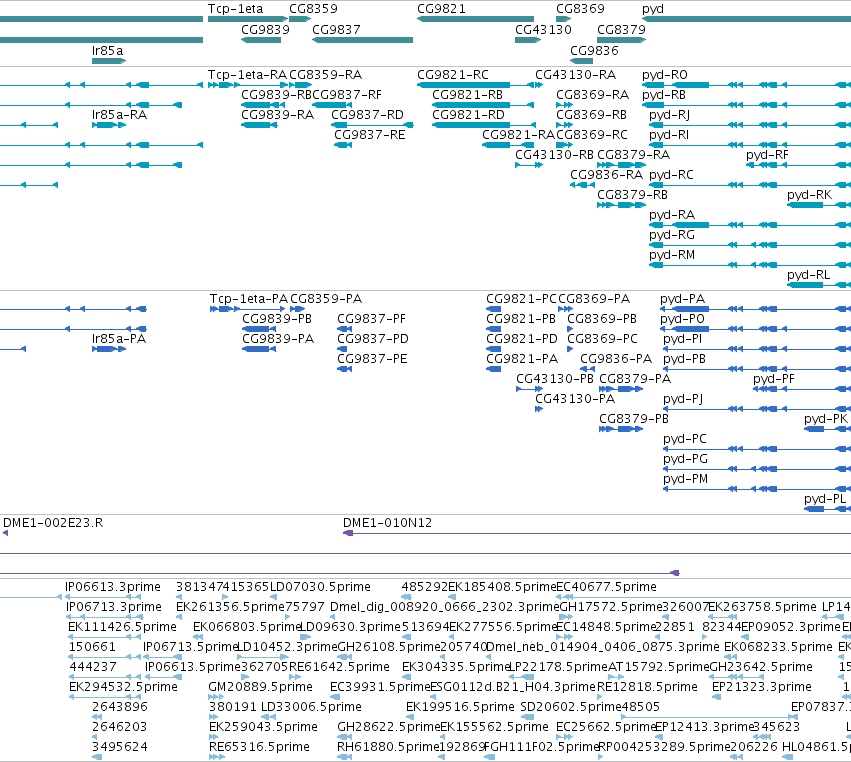Screen dimensions: 851x762
Task: Open the CG8379-PA protein label
Action: (x=635, y=379)
